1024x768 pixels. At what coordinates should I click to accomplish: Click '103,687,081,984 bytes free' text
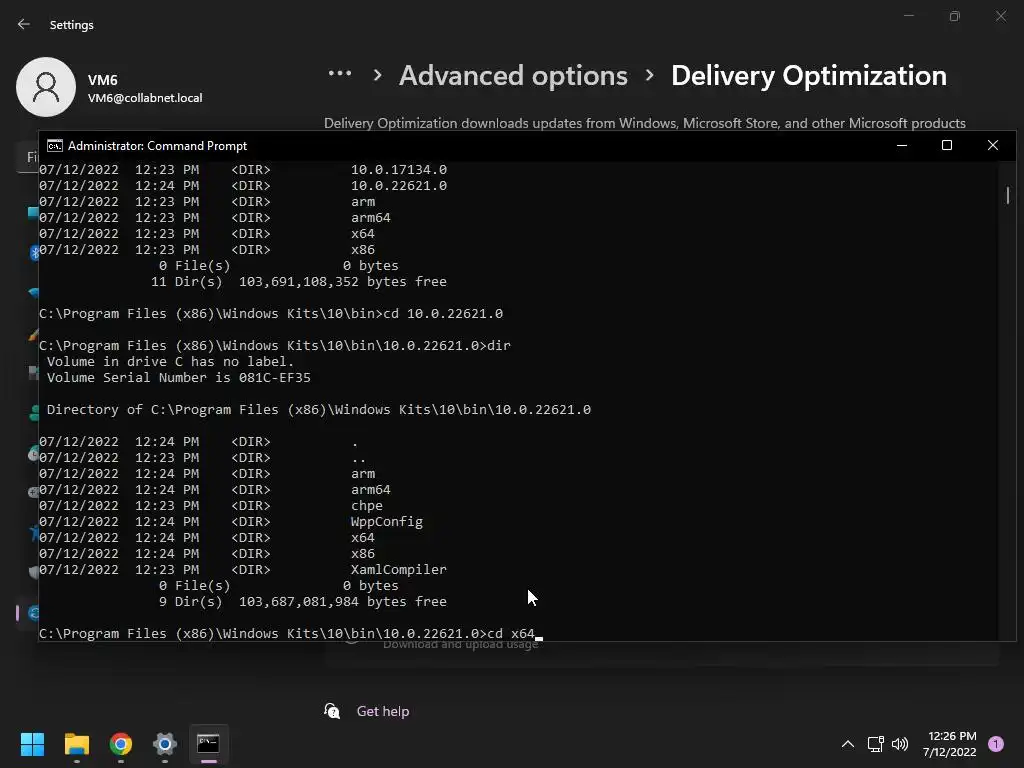click(342, 601)
